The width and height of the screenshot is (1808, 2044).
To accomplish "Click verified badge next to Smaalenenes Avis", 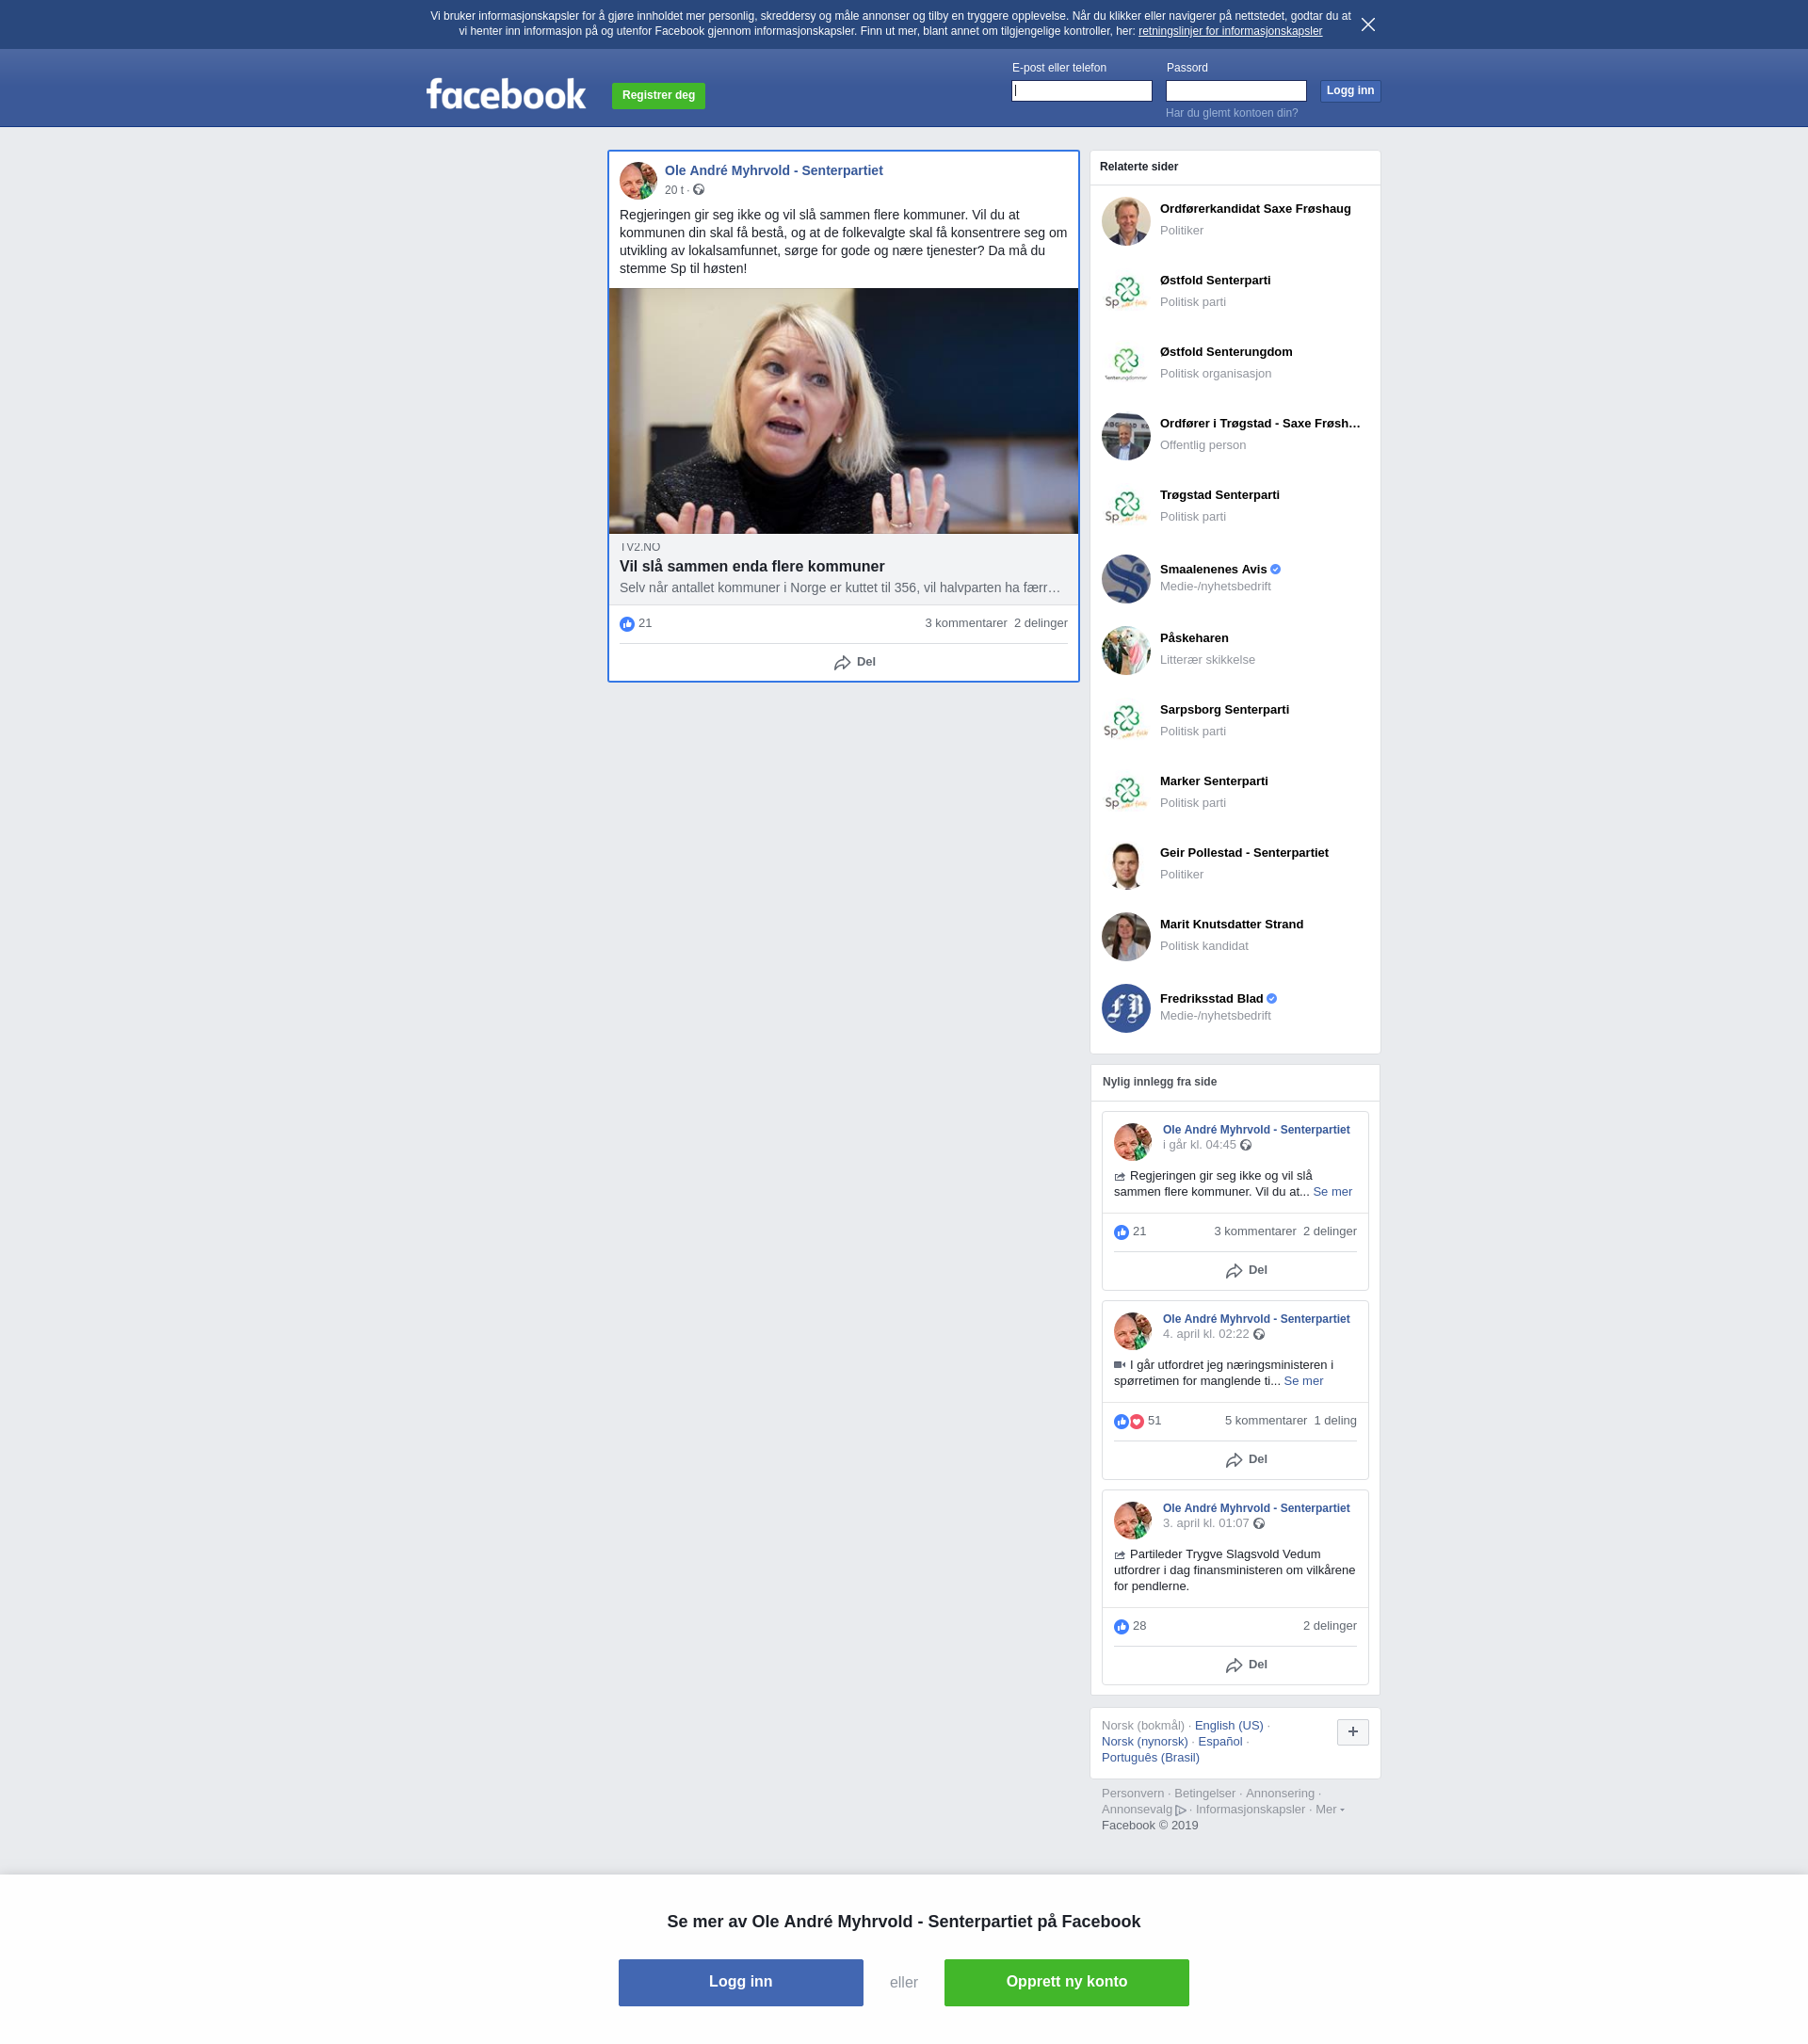I will pos(1275,570).
